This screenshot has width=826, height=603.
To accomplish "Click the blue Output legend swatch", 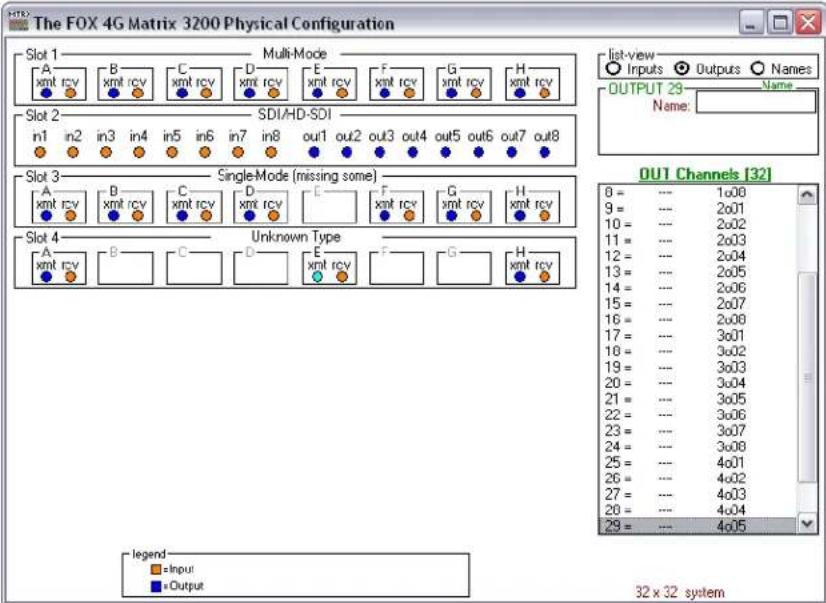I will 156,586.
